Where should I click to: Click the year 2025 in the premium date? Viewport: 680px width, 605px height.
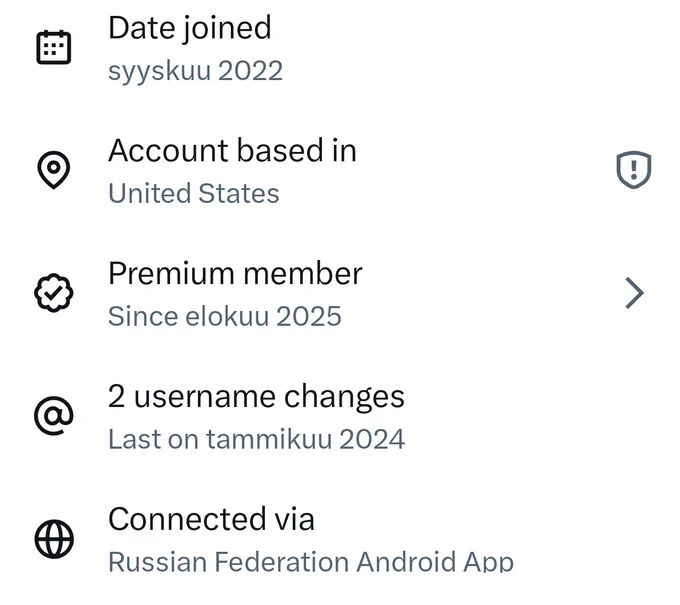tap(308, 316)
